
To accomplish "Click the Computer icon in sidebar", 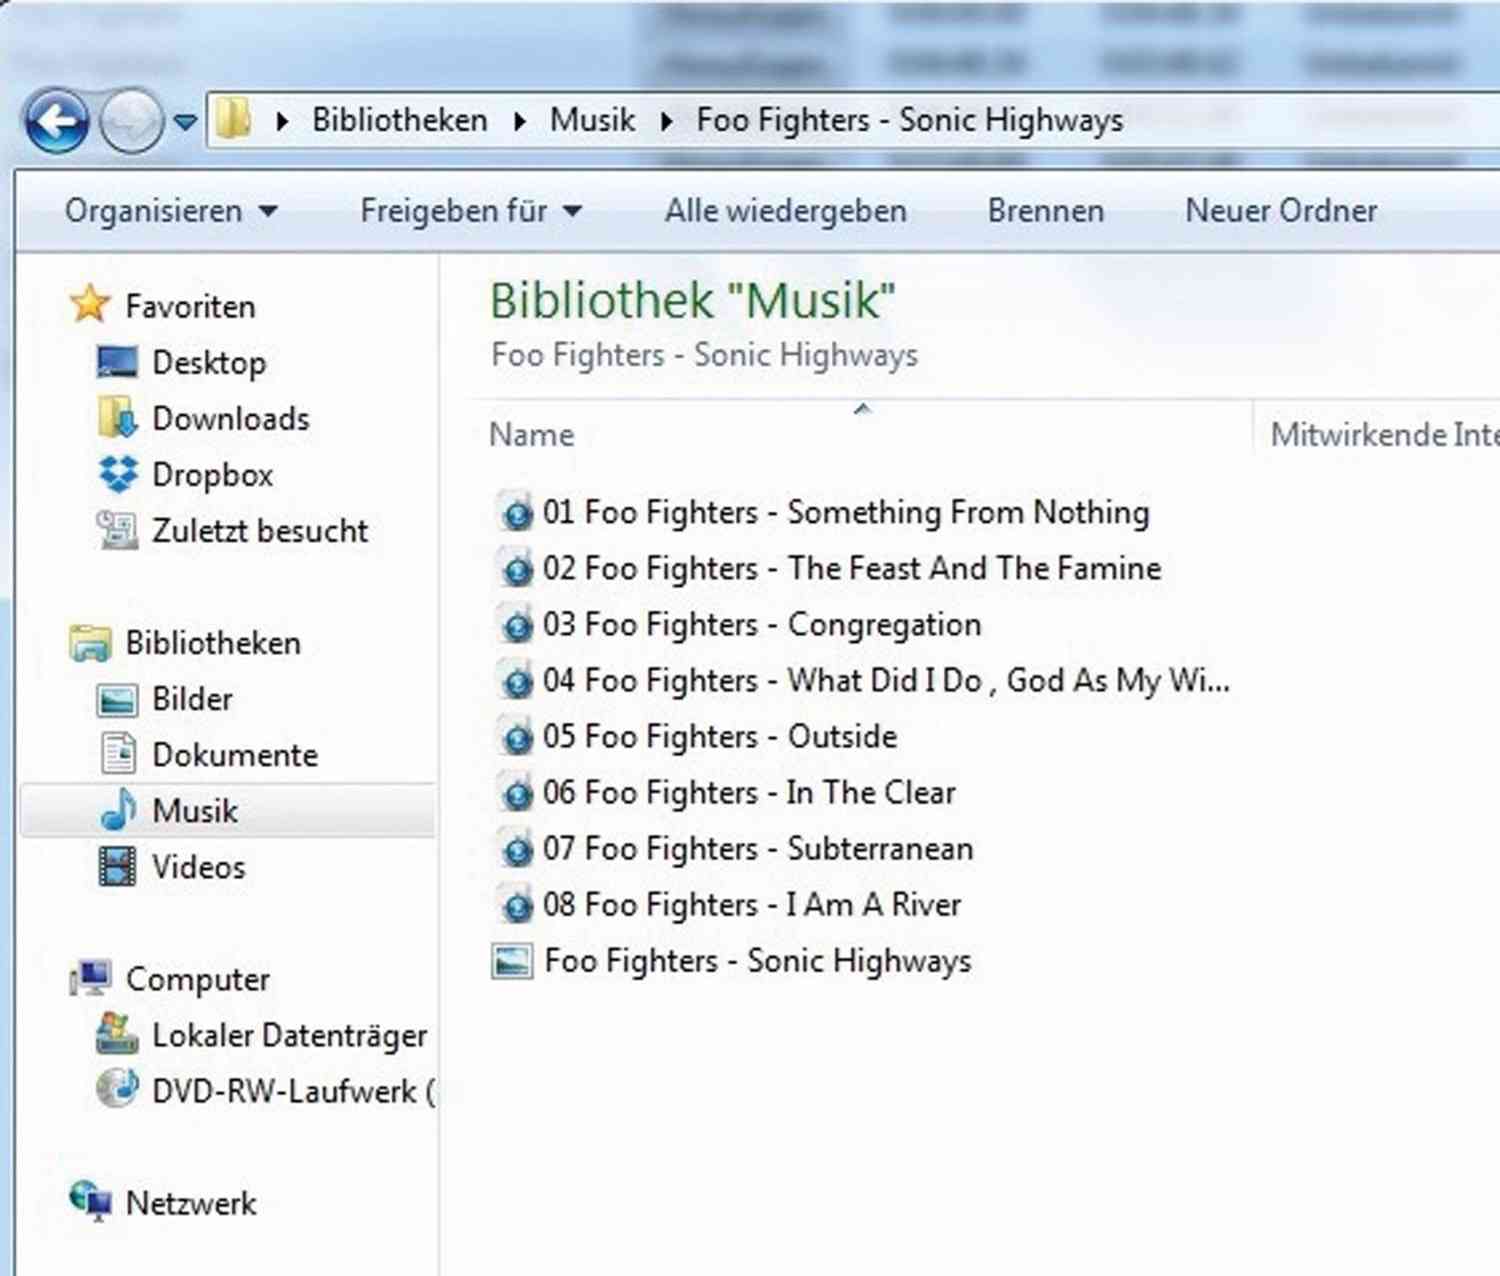I will coord(90,978).
